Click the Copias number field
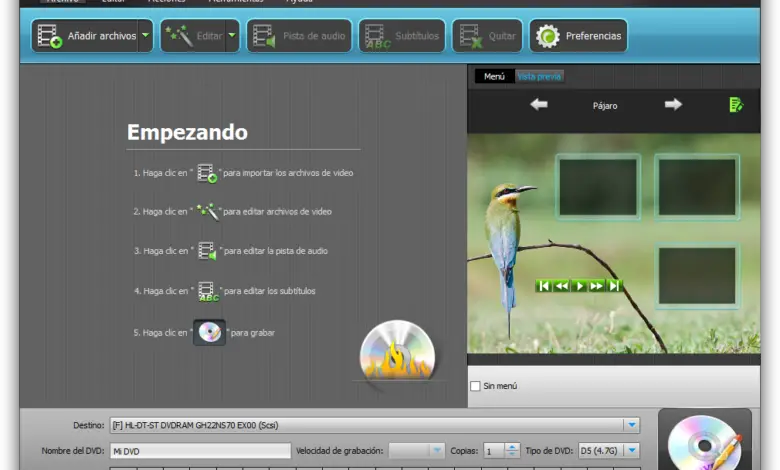The width and height of the screenshot is (780, 470). coord(493,451)
